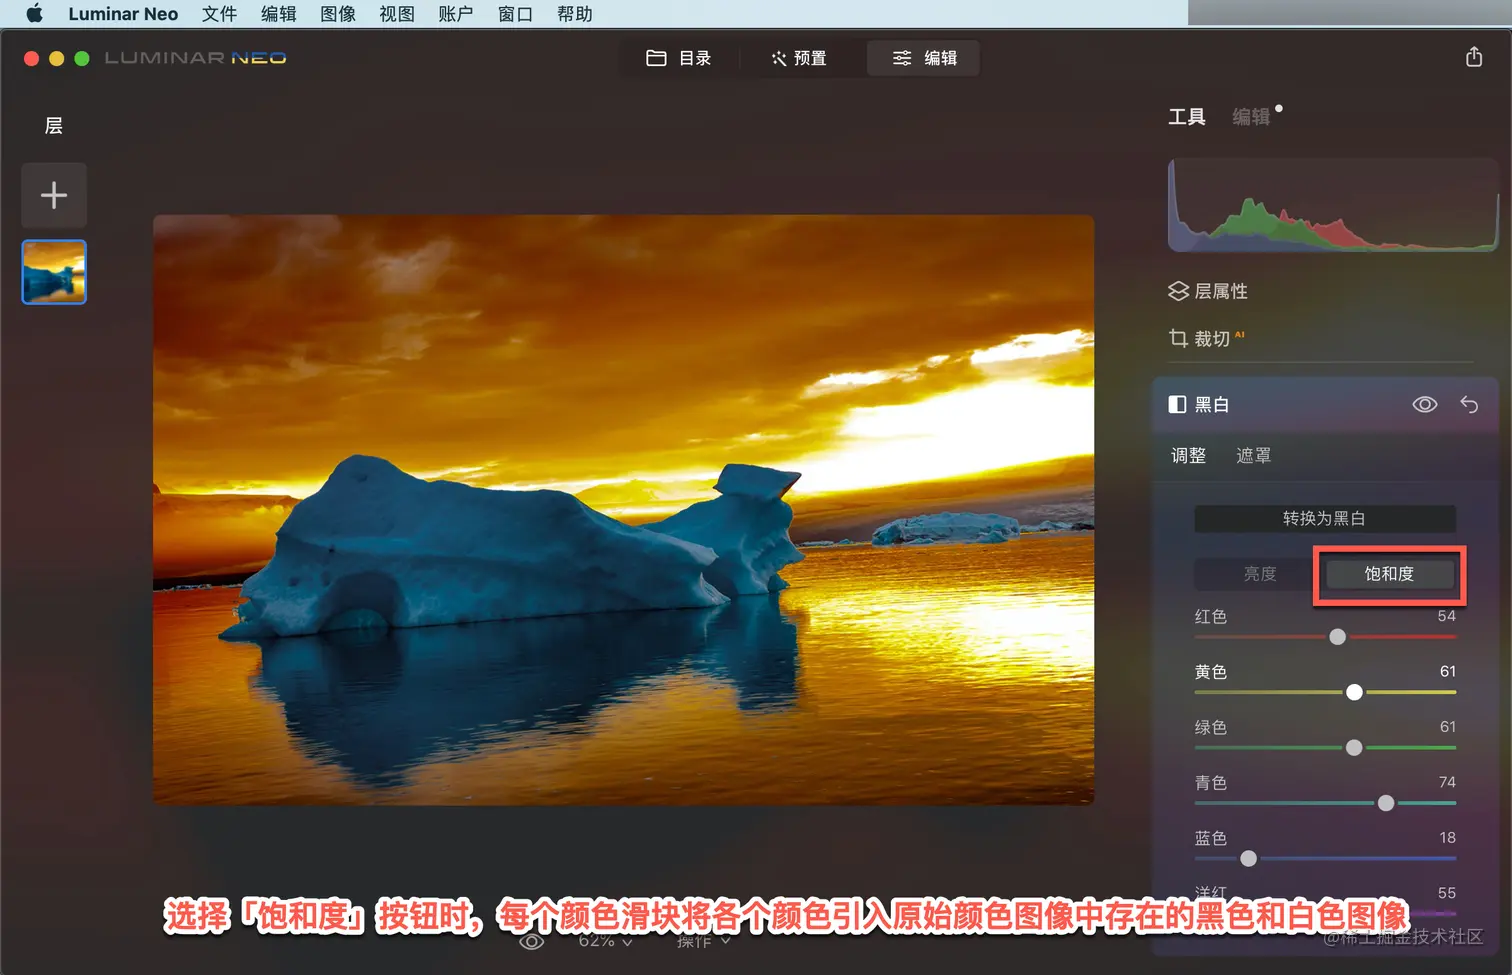Image resolution: width=1512 pixels, height=975 pixels.
Task: Select the 编辑 tab beside 工具
Action: coord(1251,117)
